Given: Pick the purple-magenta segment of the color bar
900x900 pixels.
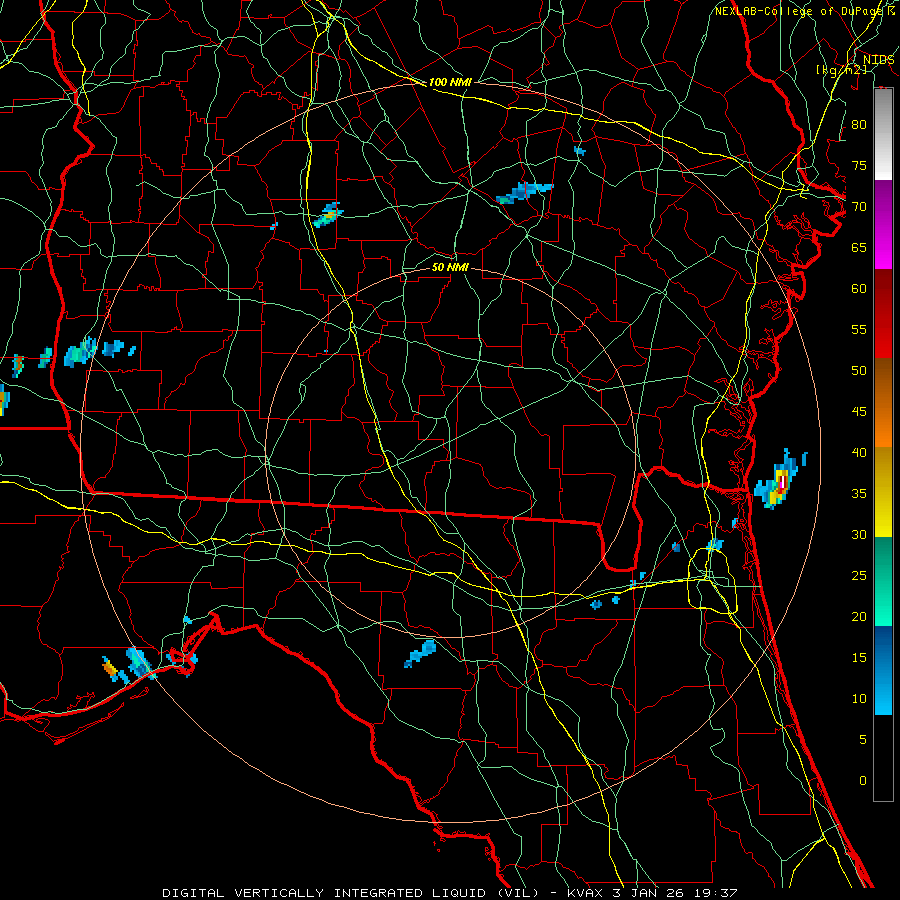Looking at the screenshot, I should click(883, 225).
